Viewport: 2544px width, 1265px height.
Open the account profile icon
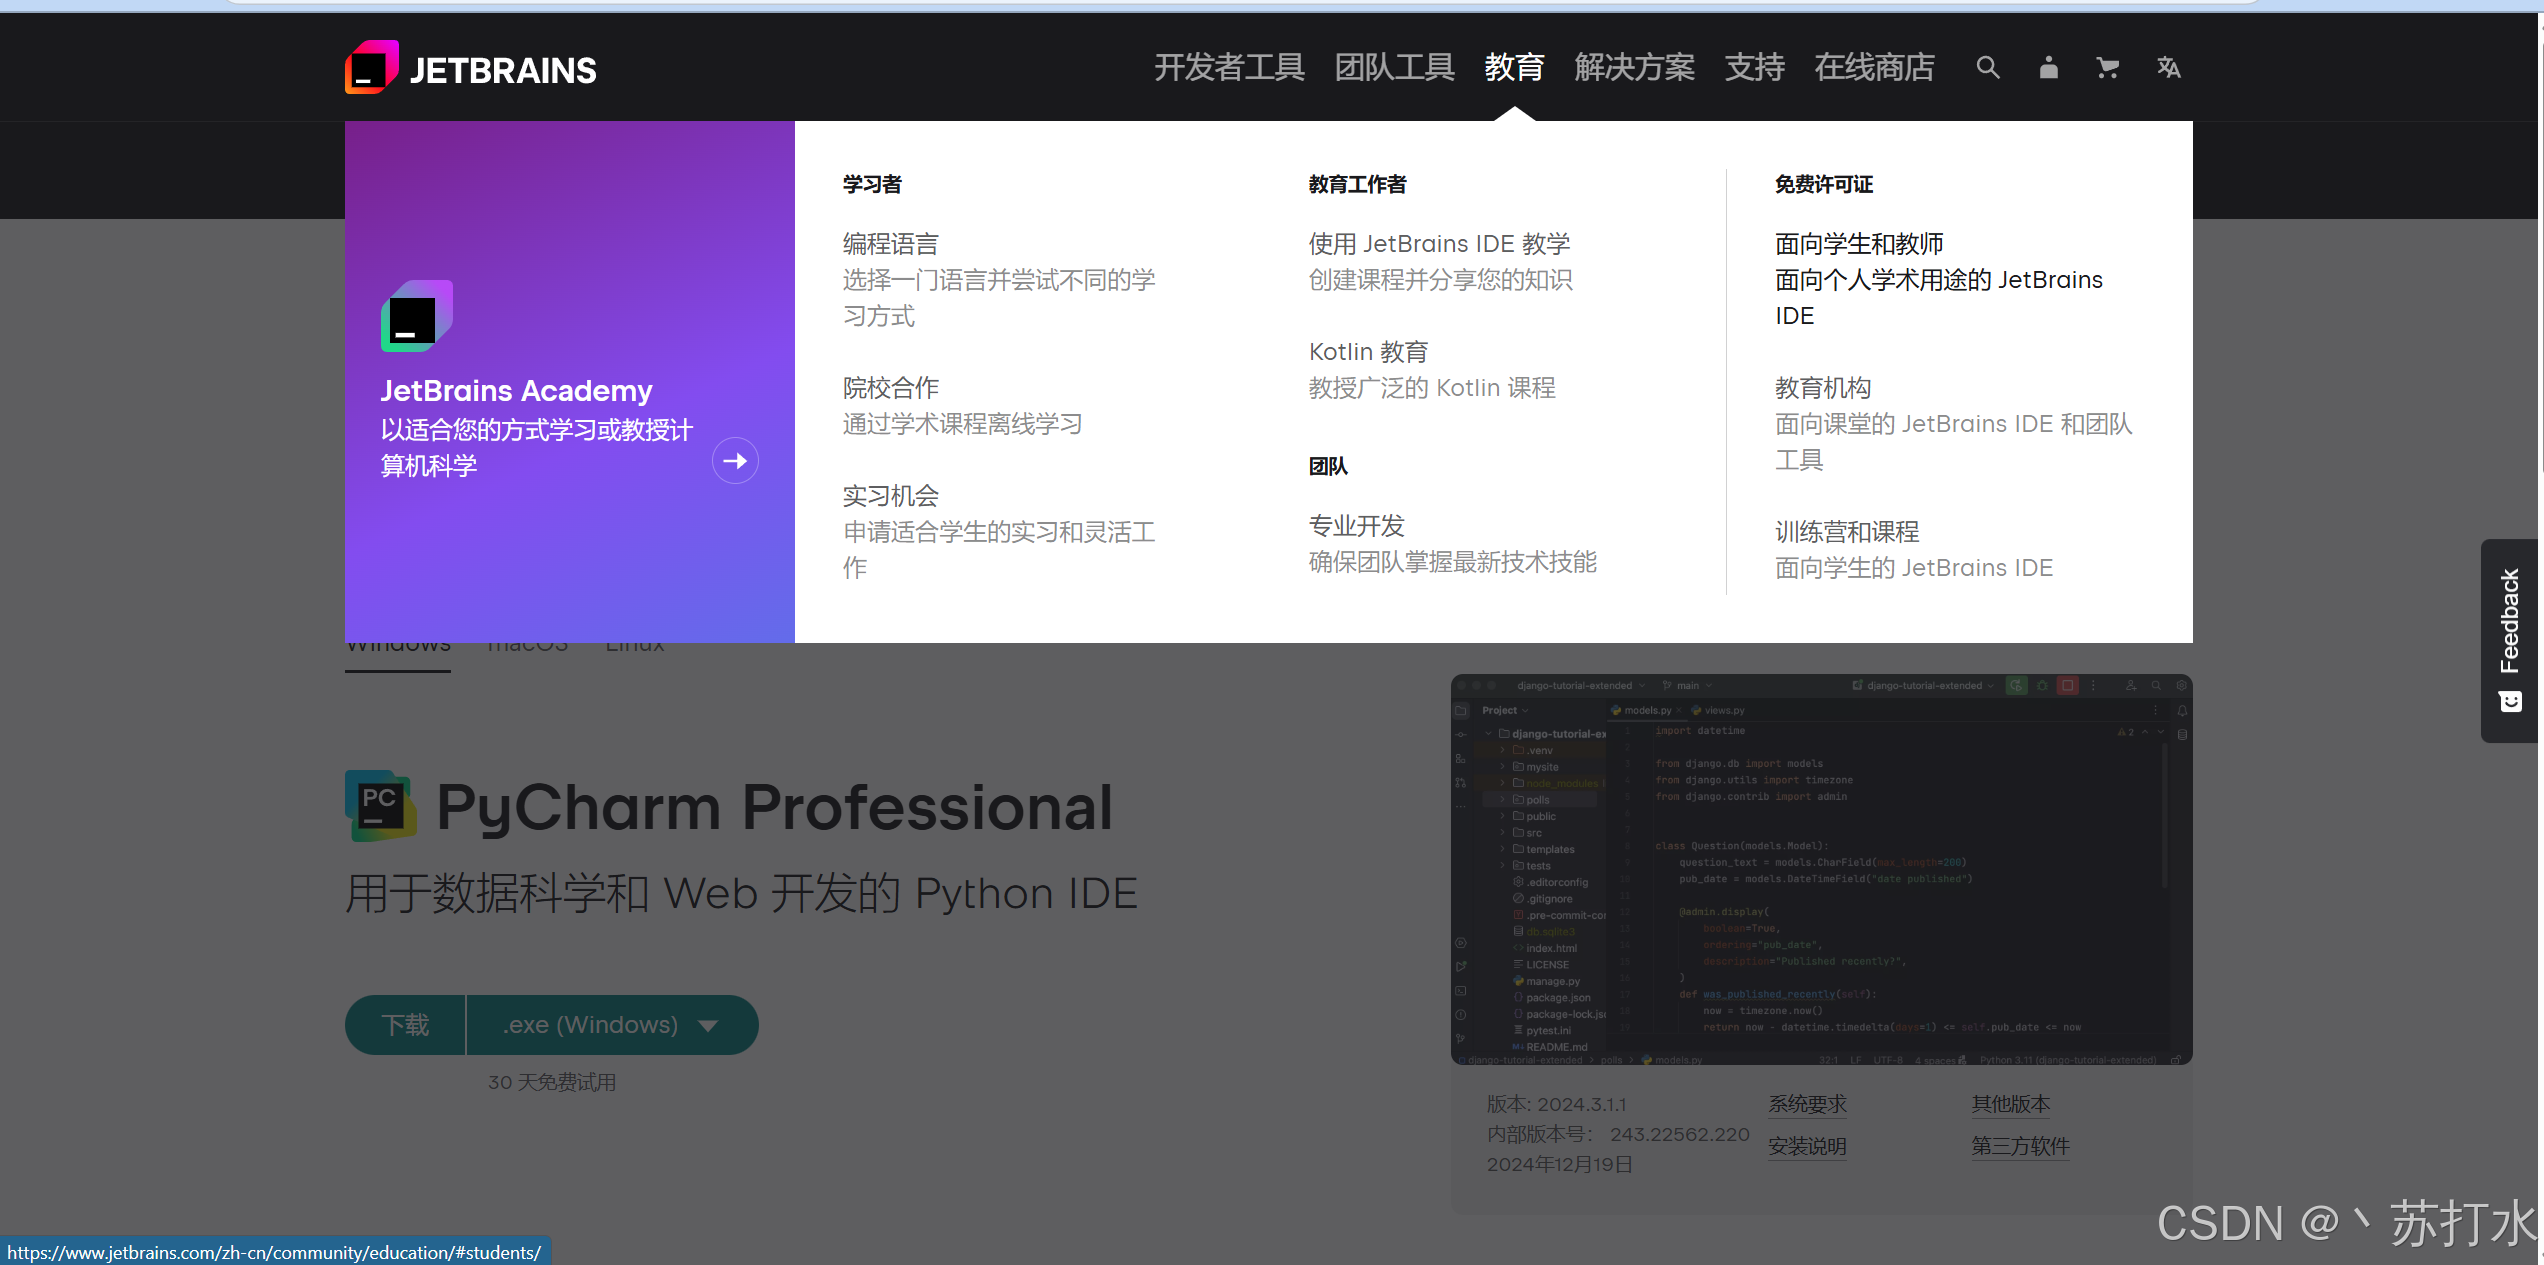2049,68
